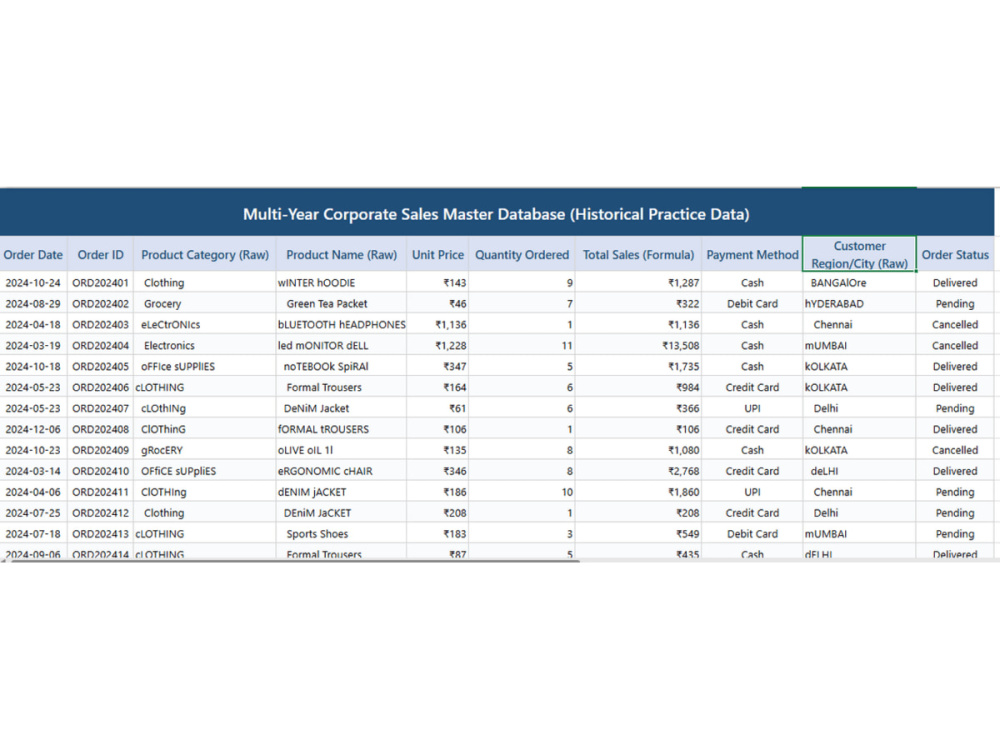Select order ID cell ORD202412
This screenshot has height=750, width=1000.
click(100, 513)
